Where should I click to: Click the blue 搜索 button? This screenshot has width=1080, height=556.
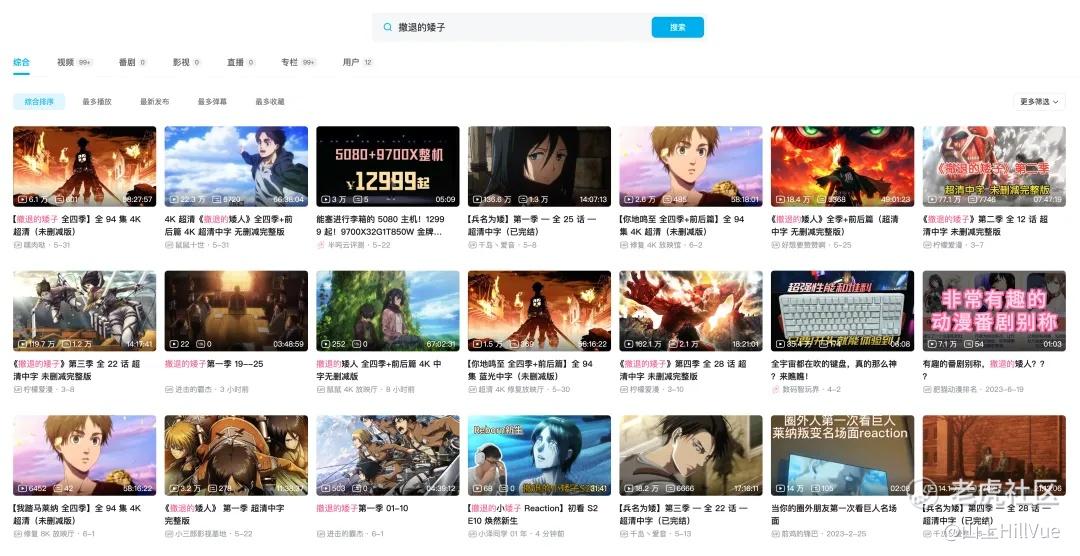678,28
